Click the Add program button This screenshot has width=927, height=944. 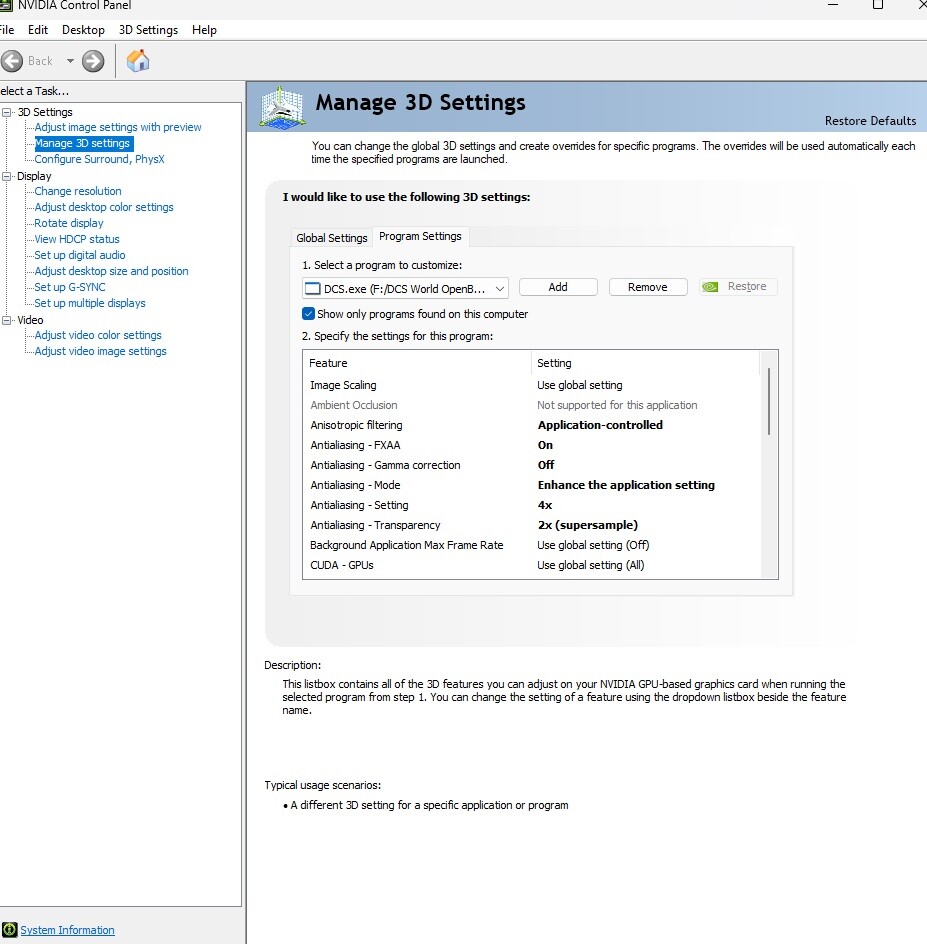coord(558,287)
